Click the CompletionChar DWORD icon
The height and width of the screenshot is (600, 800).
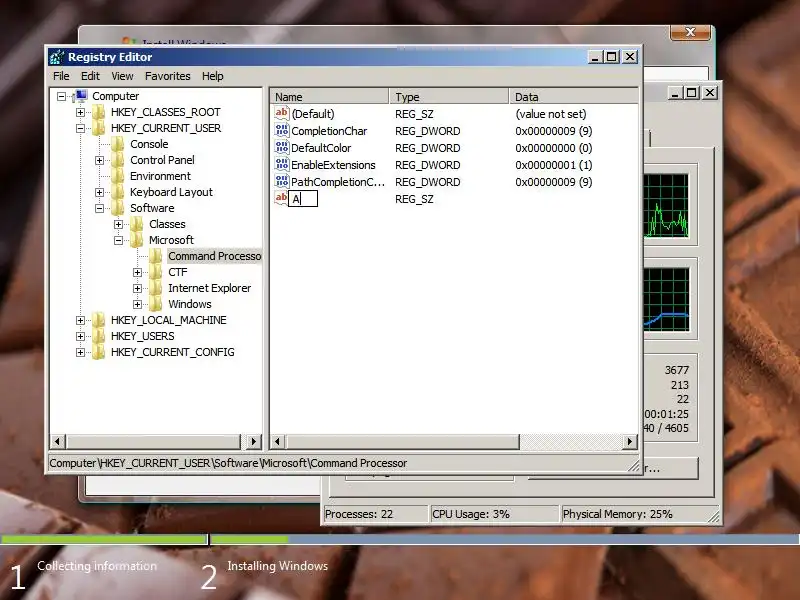point(282,131)
